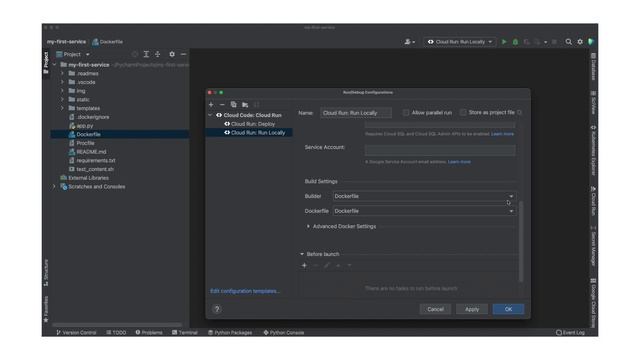The height and width of the screenshot is (360, 640).
Task: Select README.md in the Project tree
Action: point(91,152)
